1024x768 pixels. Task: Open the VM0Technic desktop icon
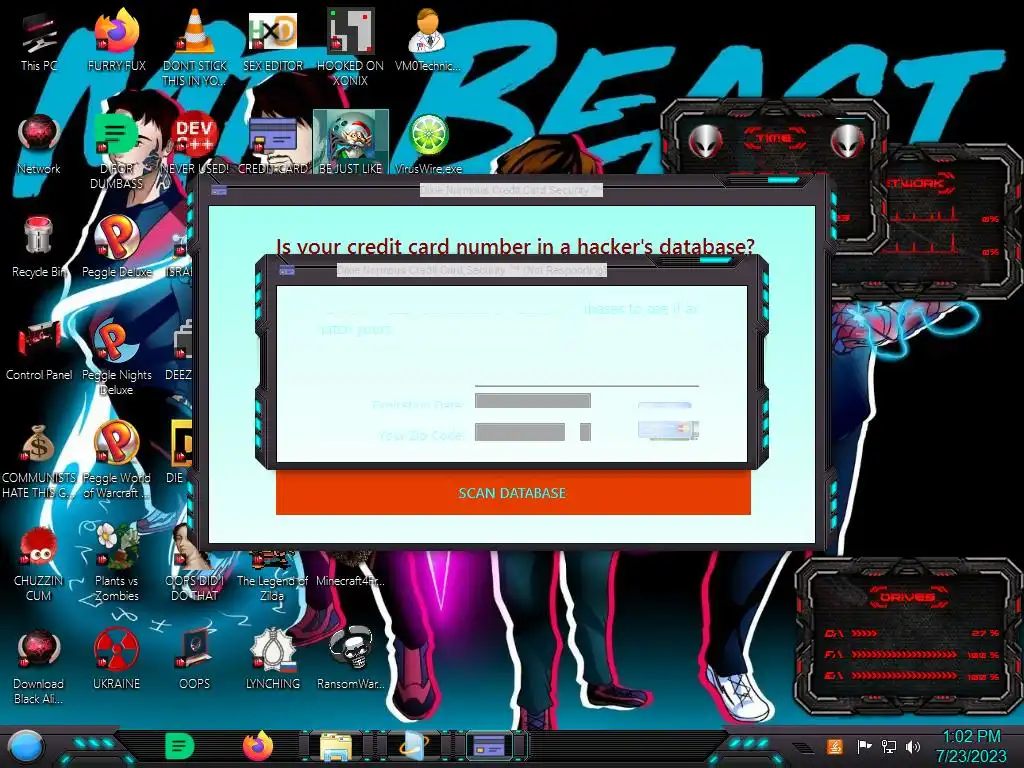428,40
